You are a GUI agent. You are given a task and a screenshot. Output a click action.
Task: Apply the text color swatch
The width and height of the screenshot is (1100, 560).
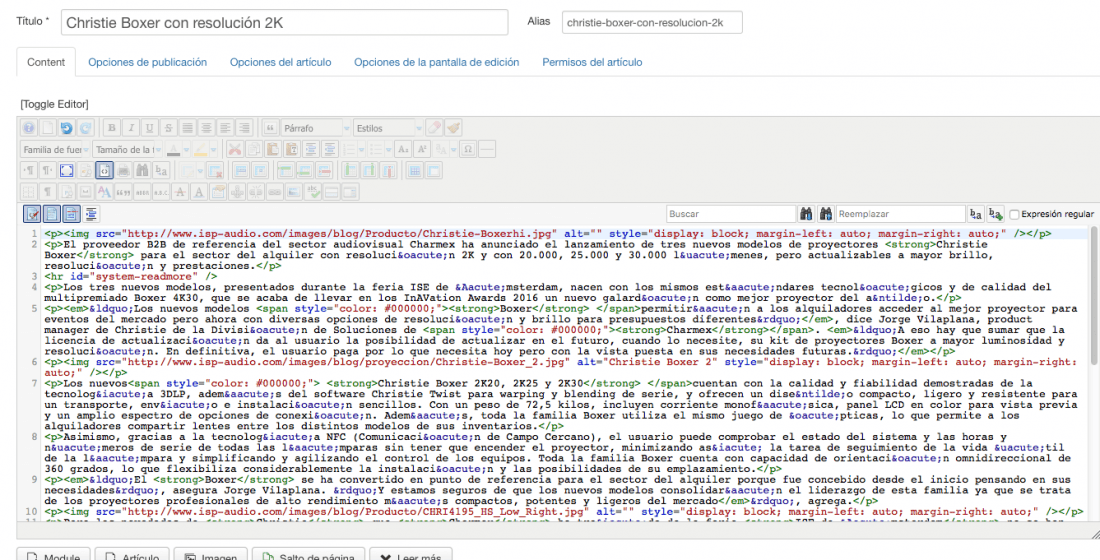(173, 149)
